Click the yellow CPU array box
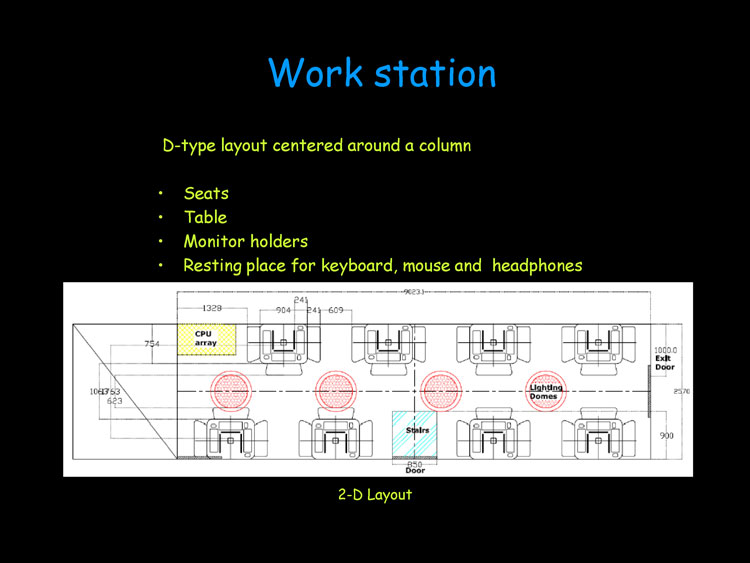The image size is (750, 563). tap(206, 339)
